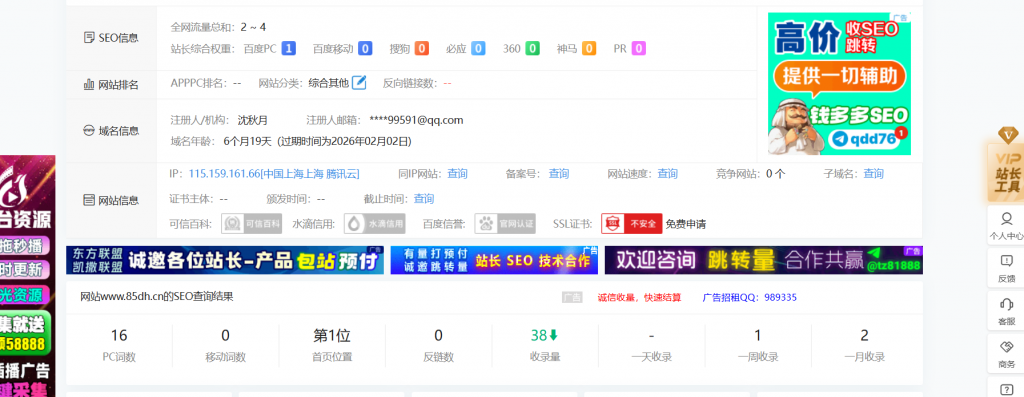1024x397 pixels.
Task: Click 反链数 value 0
Action: pyautogui.click(x=438, y=336)
